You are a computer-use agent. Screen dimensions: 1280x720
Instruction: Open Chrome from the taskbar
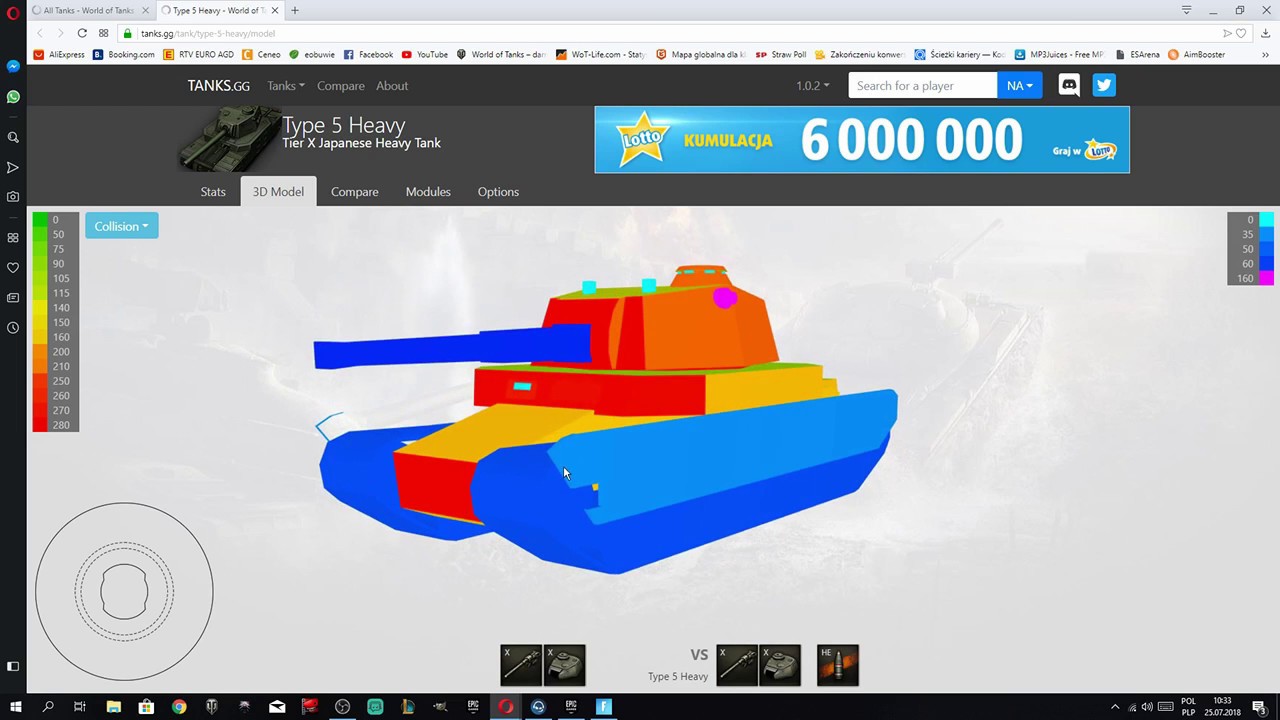tap(179, 707)
